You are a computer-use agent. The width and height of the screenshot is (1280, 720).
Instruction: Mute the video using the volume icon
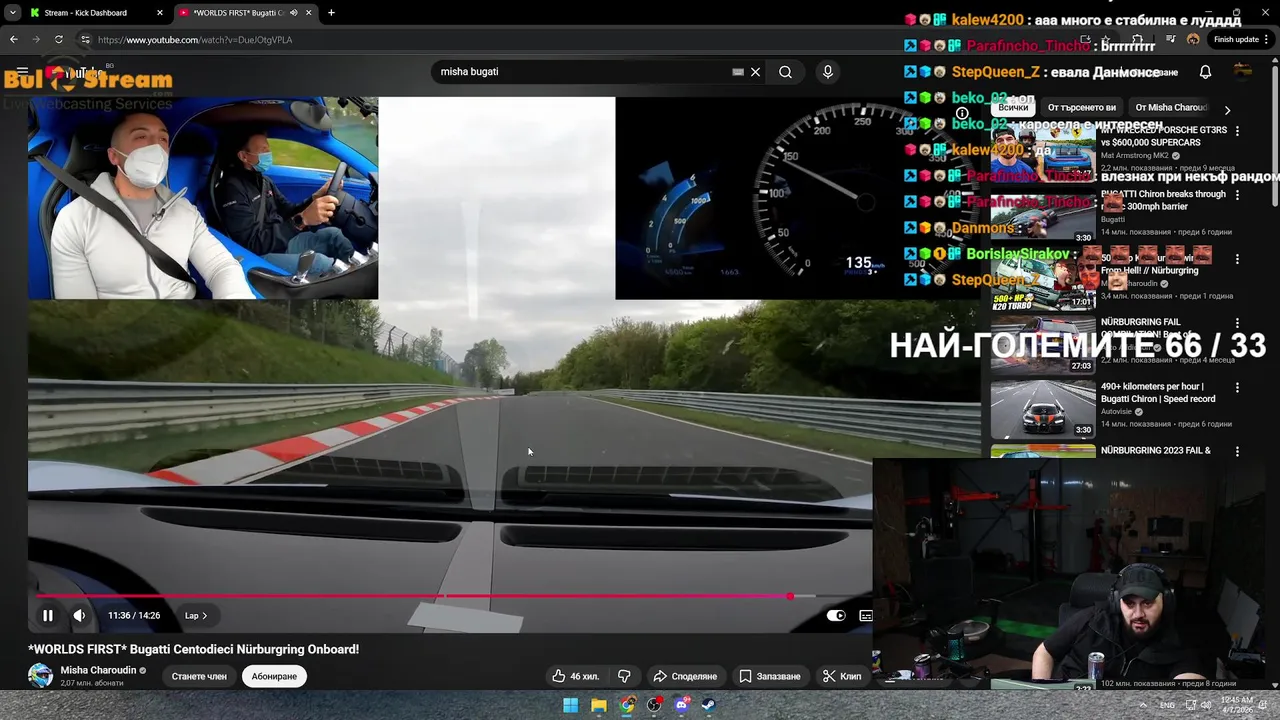pos(79,616)
